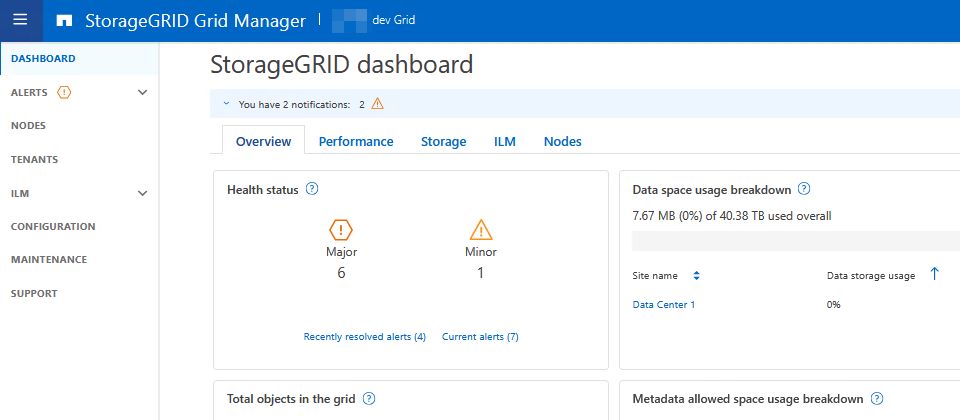This screenshot has width=960, height=420.
Task: Open Health status help icon
Action: pos(312,189)
